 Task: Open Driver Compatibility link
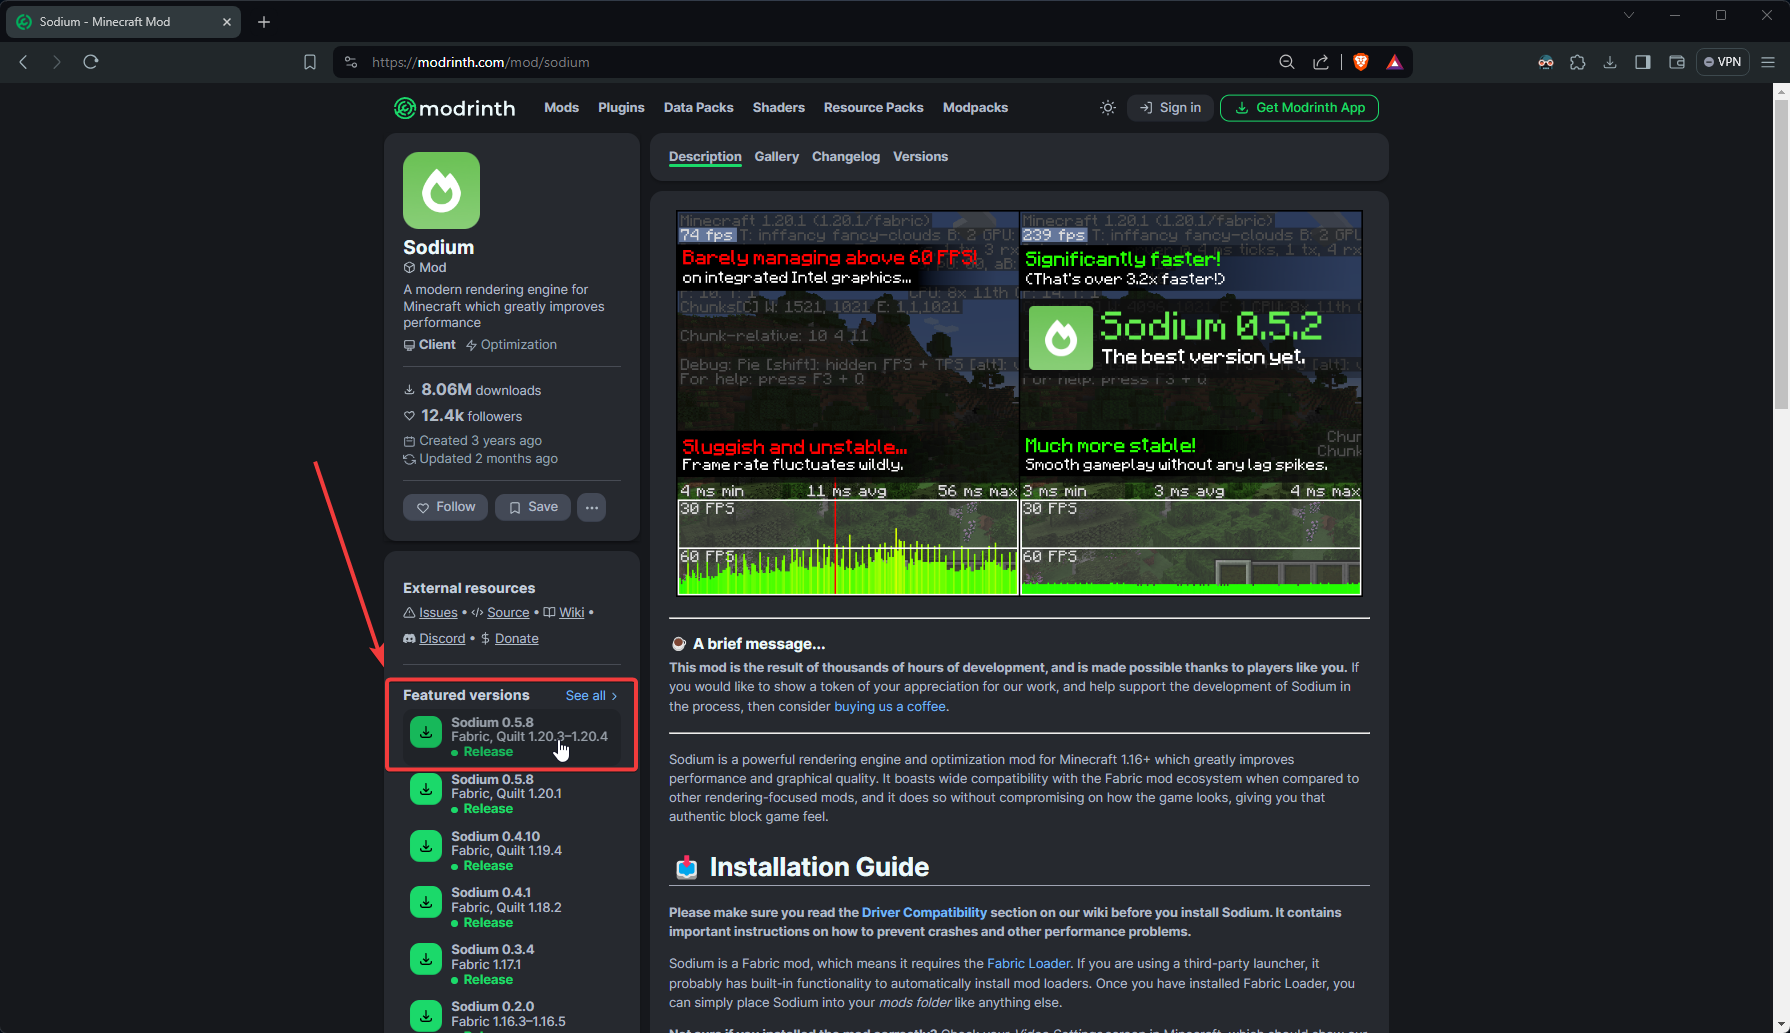924,913
